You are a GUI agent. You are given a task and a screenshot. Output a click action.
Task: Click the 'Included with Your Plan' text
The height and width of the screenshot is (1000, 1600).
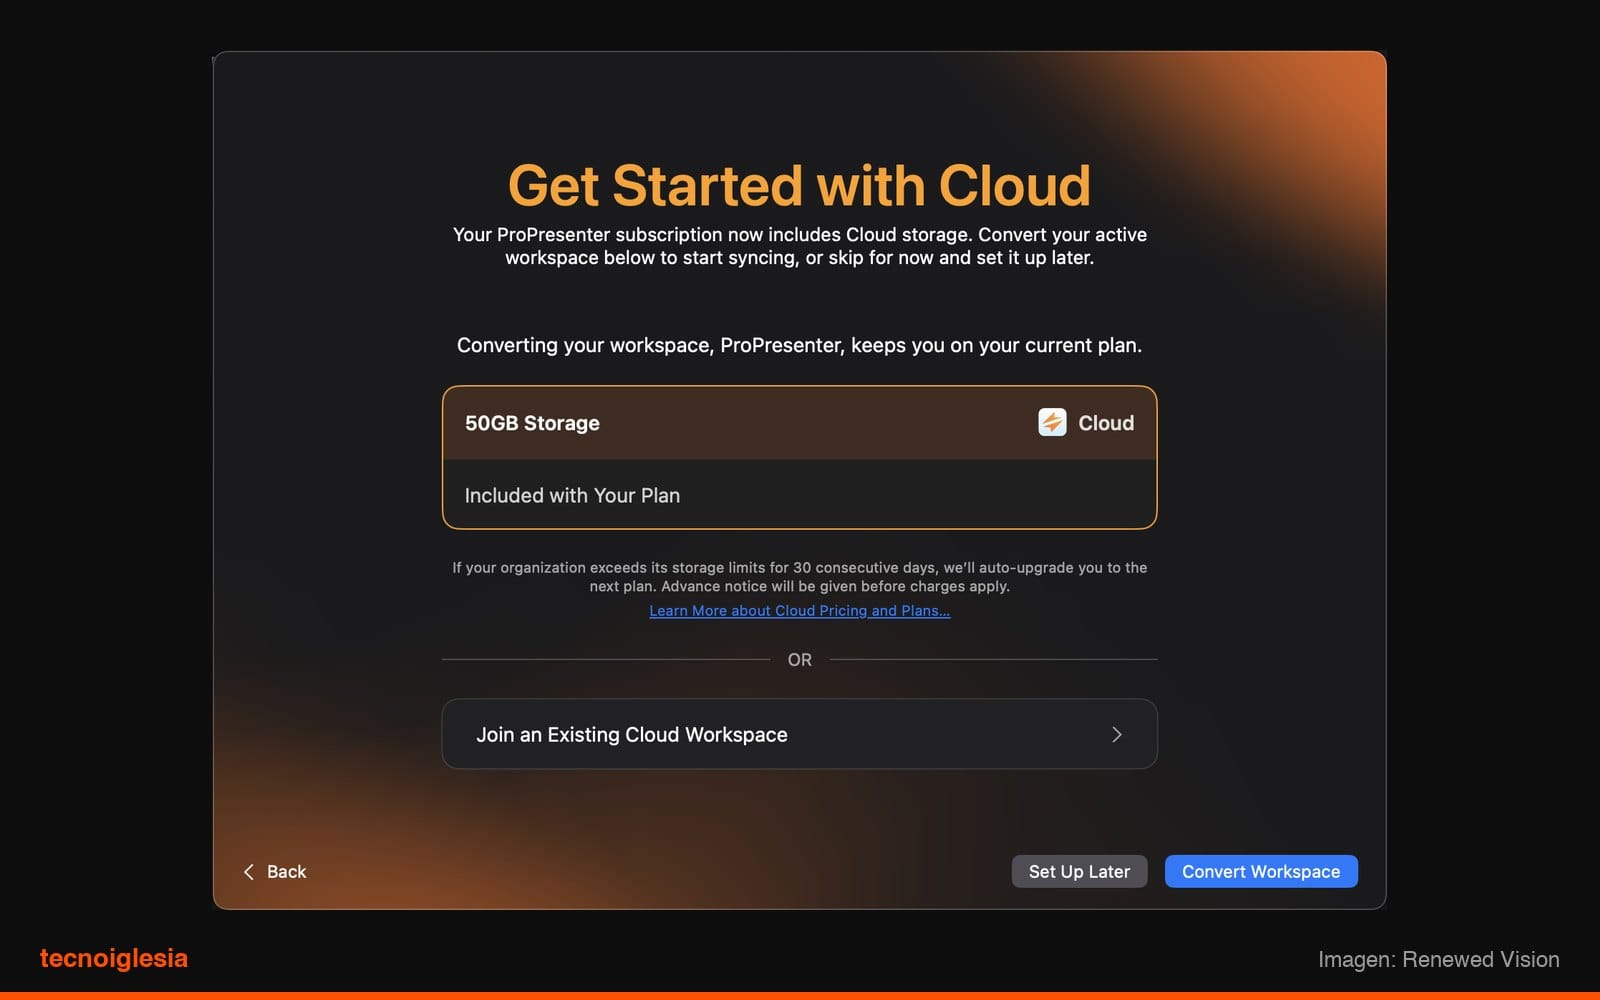(572, 496)
